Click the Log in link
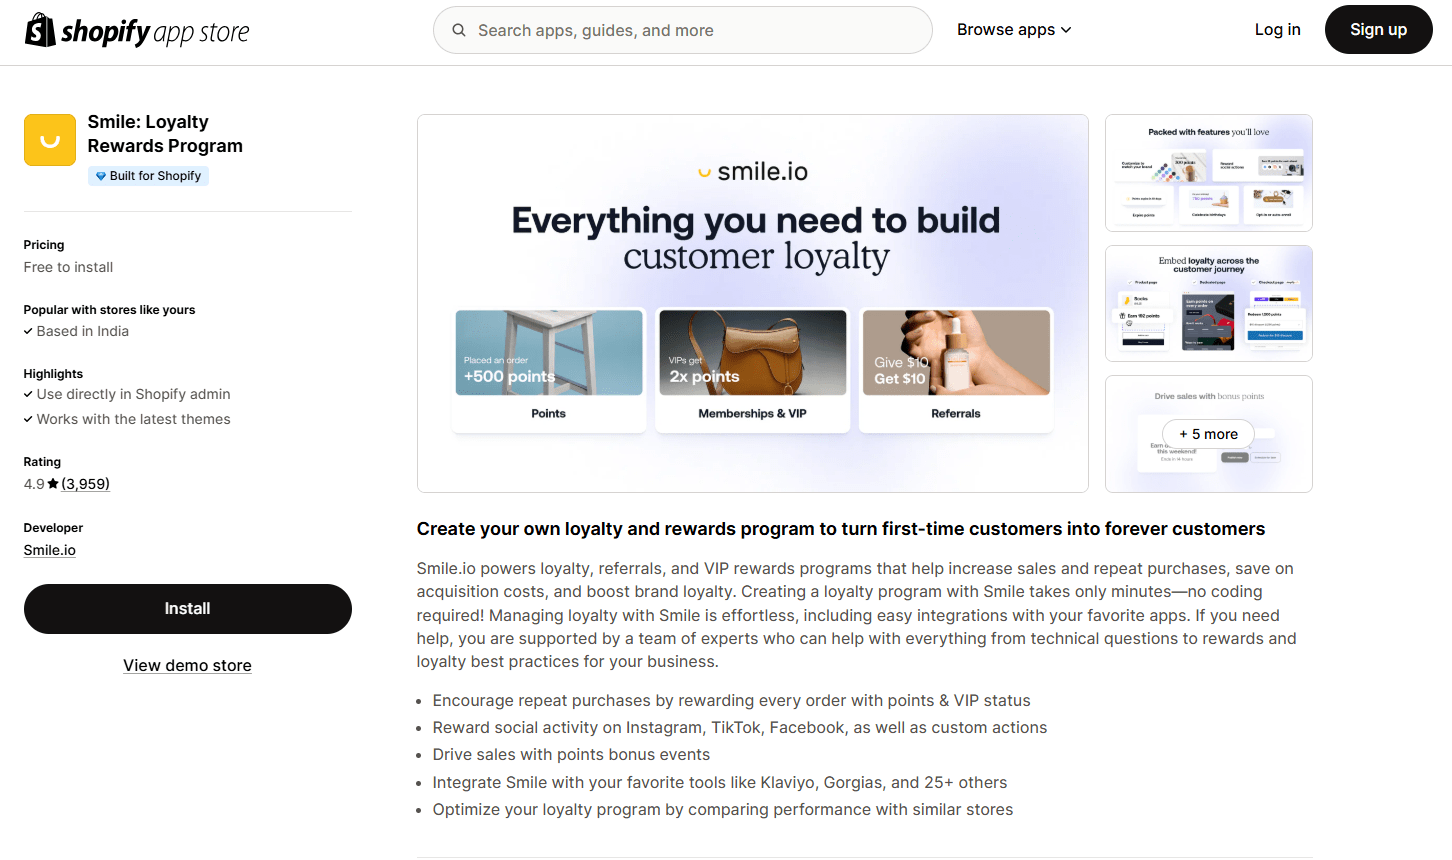This screenshot has width=1452, height=860. tap(1278, 30)
